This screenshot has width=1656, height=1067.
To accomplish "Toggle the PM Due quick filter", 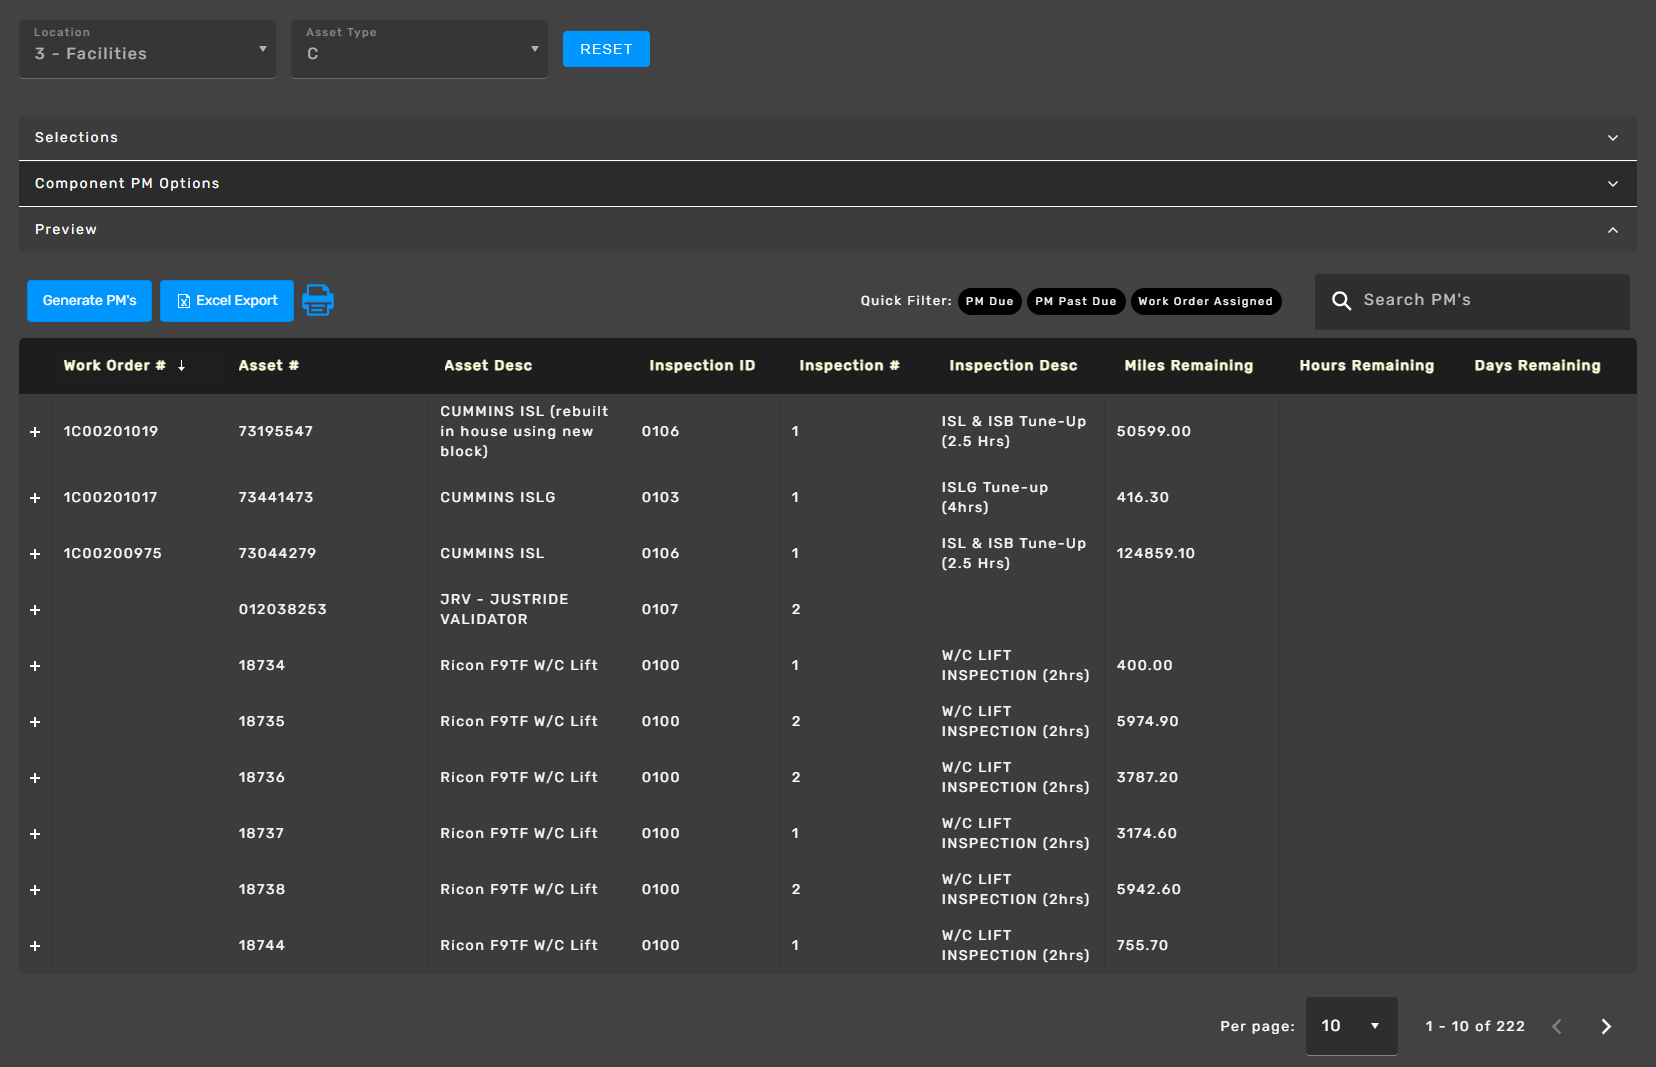I will point(989,301).
